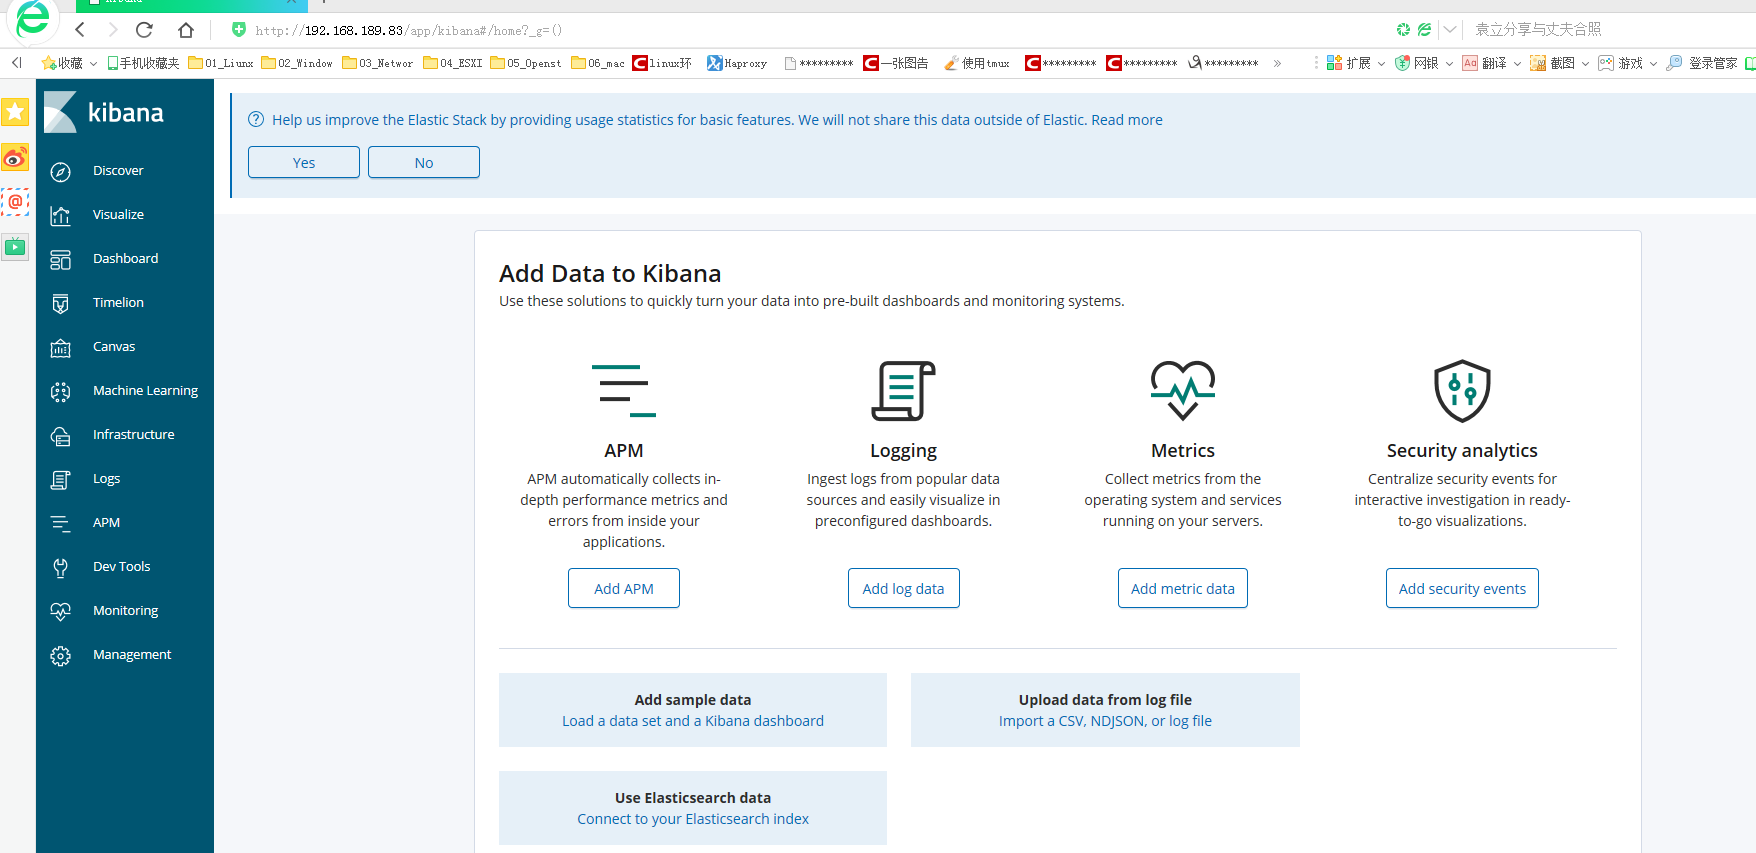The height and width of the screenshot is (853, 1756).
Task: Click the Add APM button
Action: pyautogui.click(x=624, y=588)
